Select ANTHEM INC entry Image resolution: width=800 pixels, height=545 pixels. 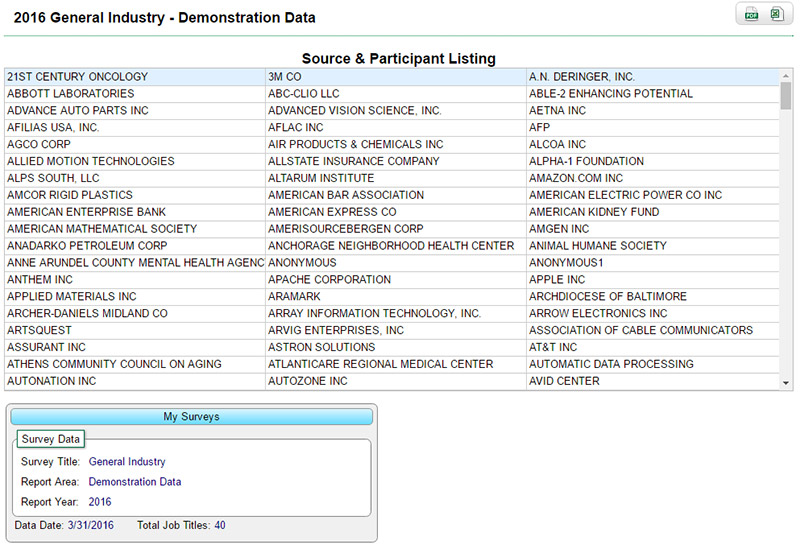(x=135, y=279)
